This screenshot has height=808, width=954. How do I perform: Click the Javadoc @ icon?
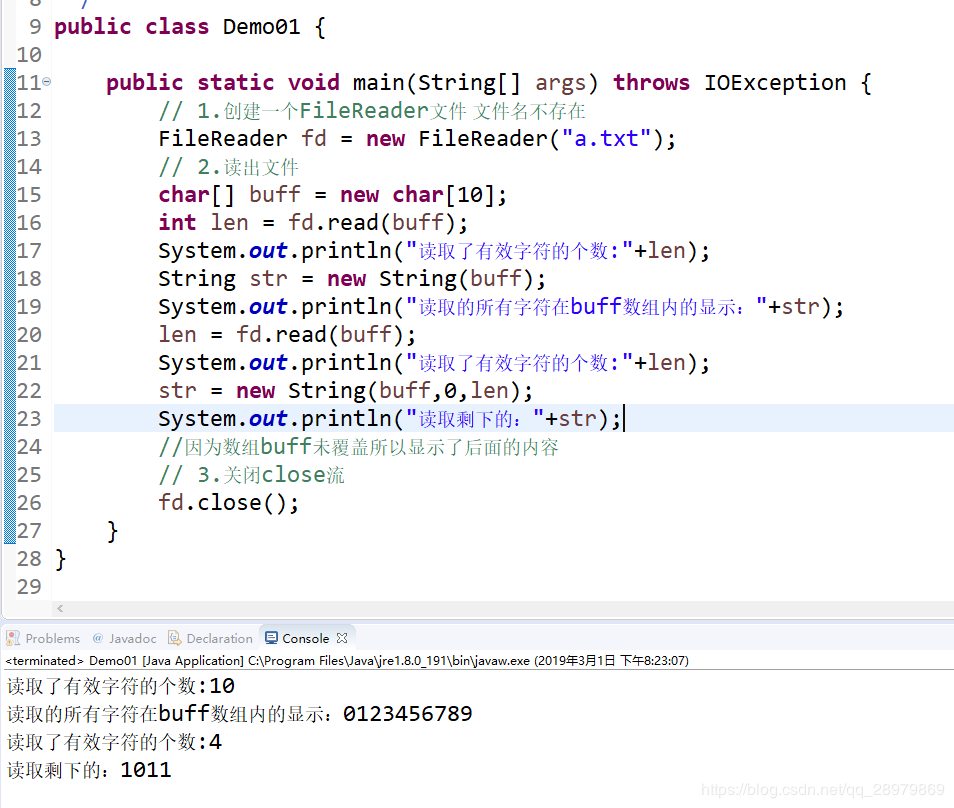[98, 638]
